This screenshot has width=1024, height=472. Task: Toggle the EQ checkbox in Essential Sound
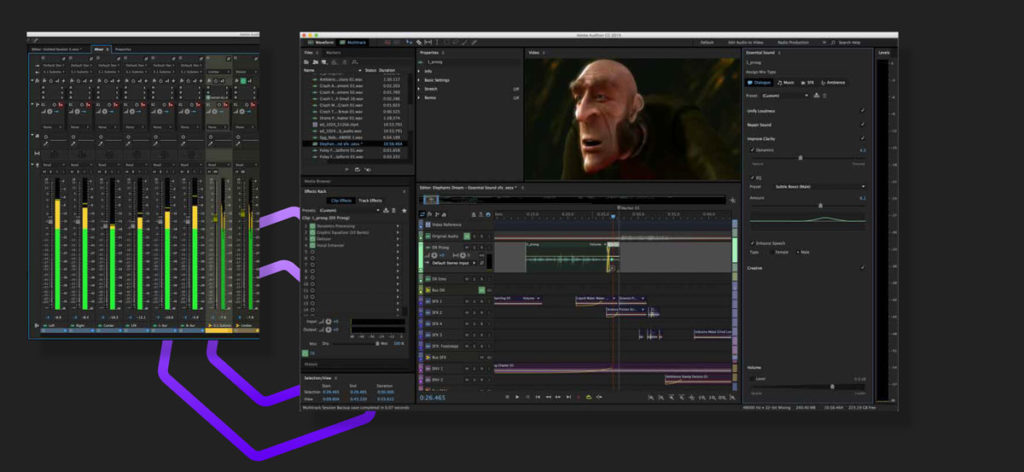[x=751, y=177]
